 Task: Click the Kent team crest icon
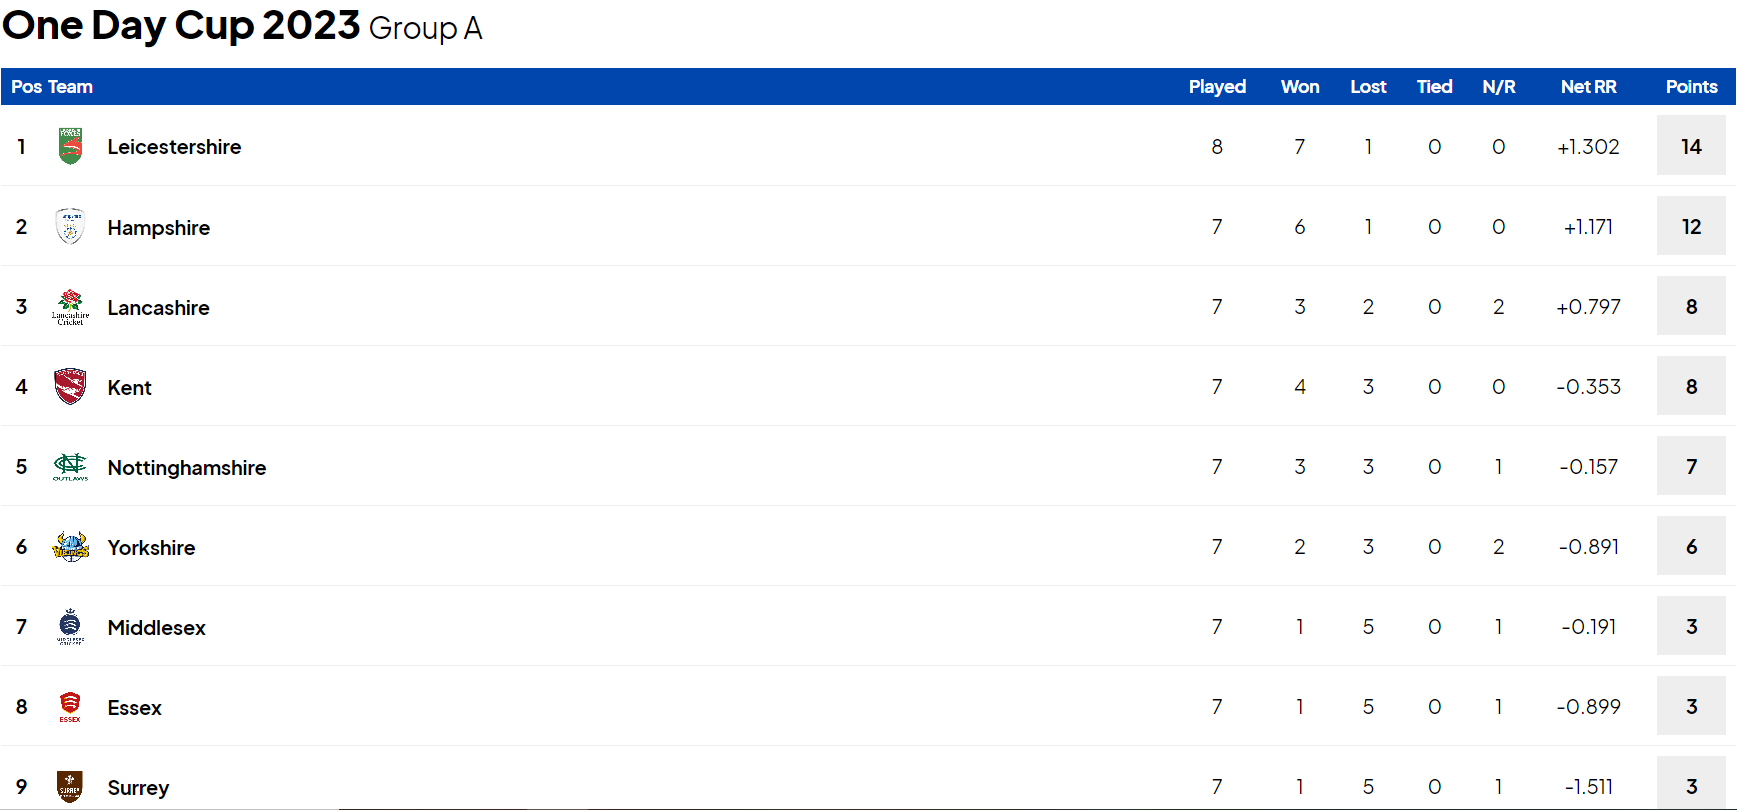click(70, 387)
